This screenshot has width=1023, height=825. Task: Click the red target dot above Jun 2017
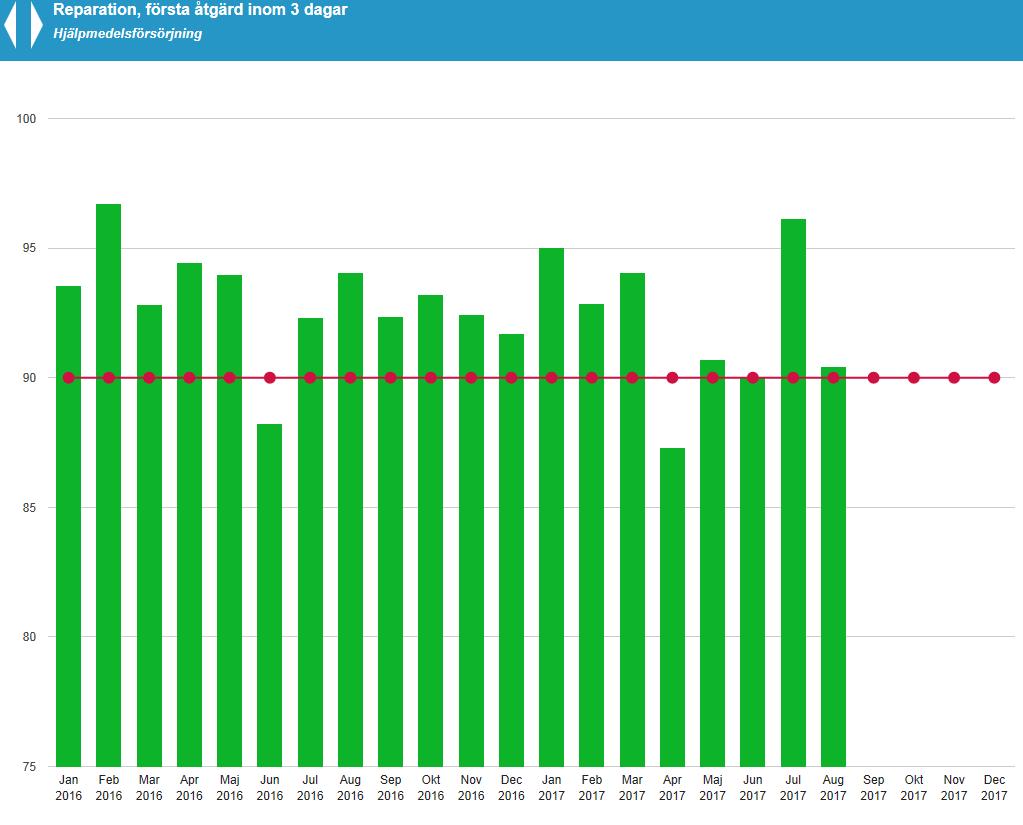coord(753,378)
